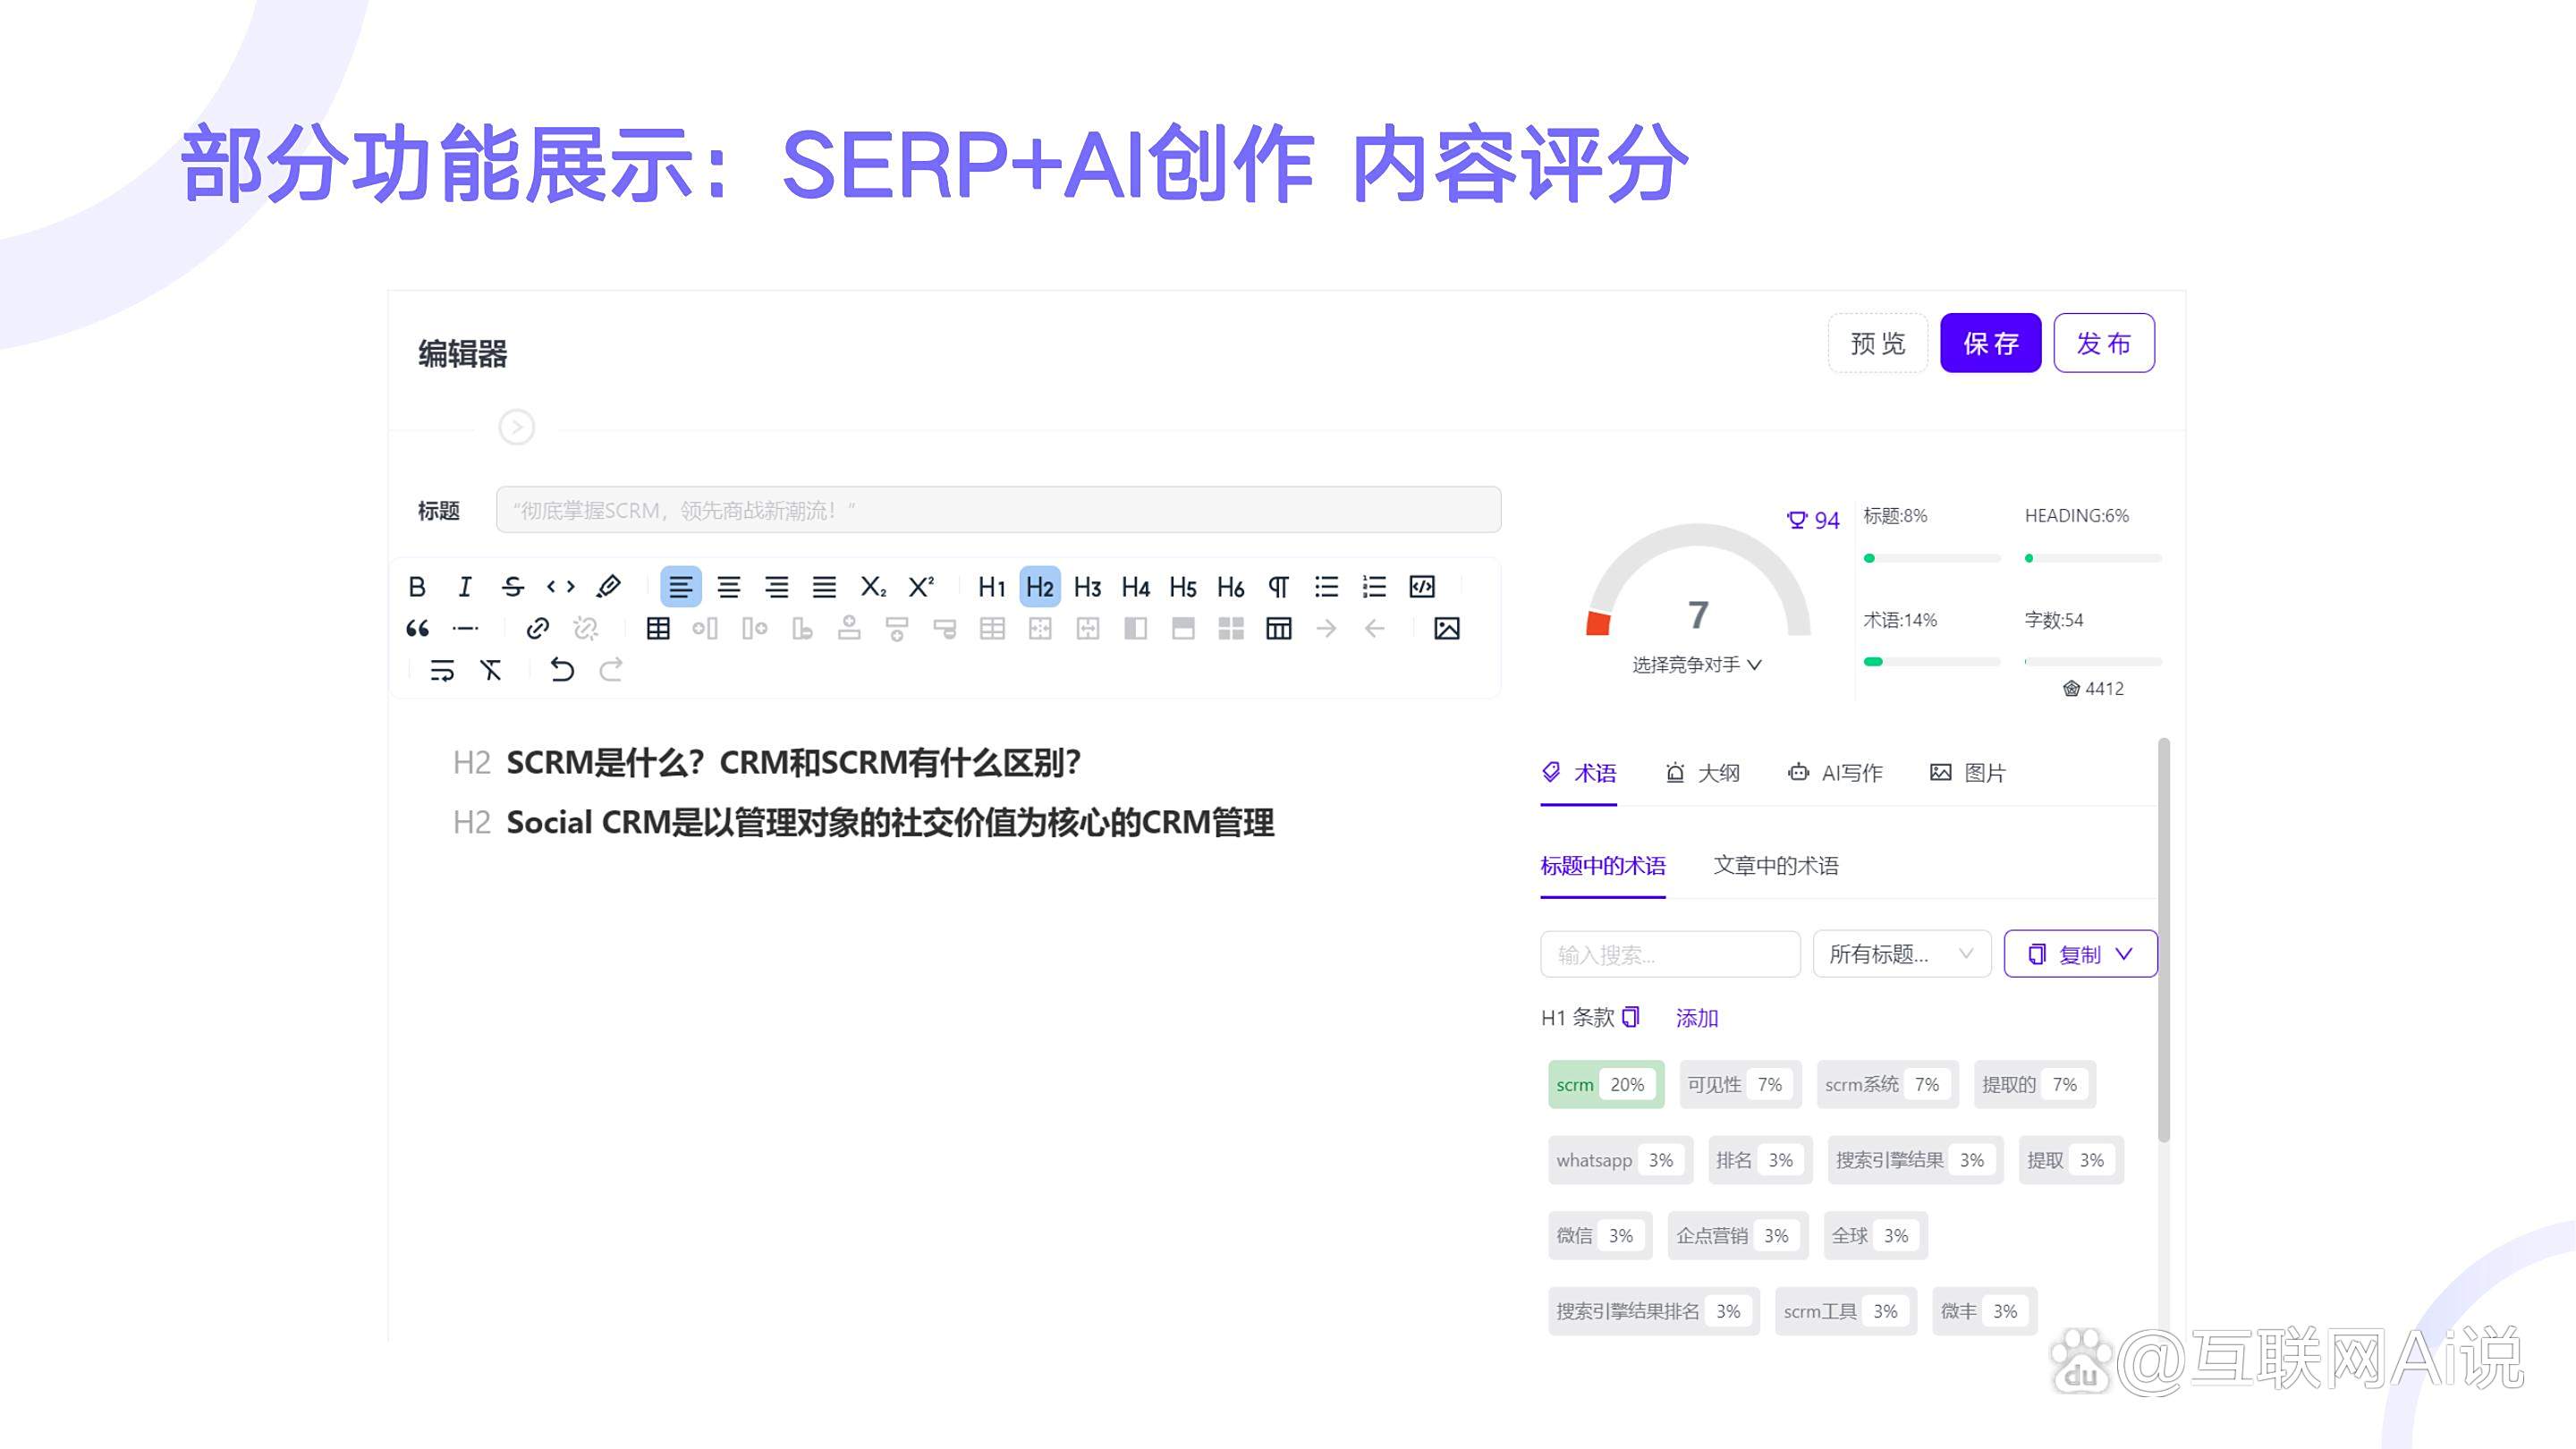Insert a blockquote
The height and width of the screenshot is (1449, 2576).
pos(417,628)
